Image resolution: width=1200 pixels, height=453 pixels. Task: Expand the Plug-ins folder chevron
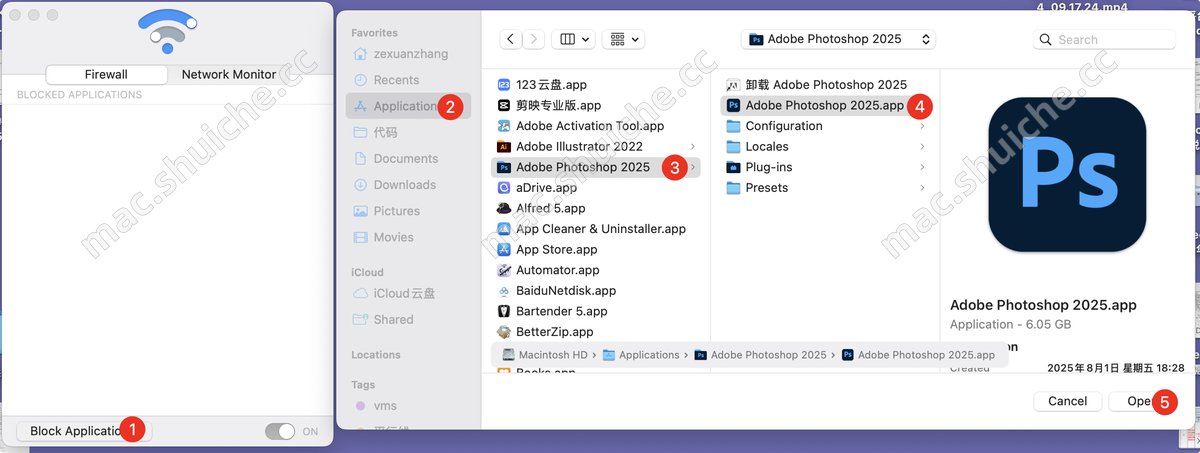(922, 167)
